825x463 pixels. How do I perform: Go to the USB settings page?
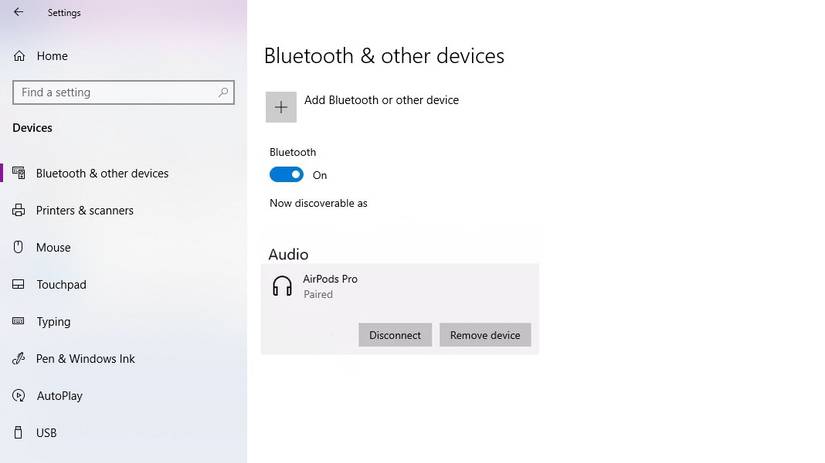(x=46, y=433)
